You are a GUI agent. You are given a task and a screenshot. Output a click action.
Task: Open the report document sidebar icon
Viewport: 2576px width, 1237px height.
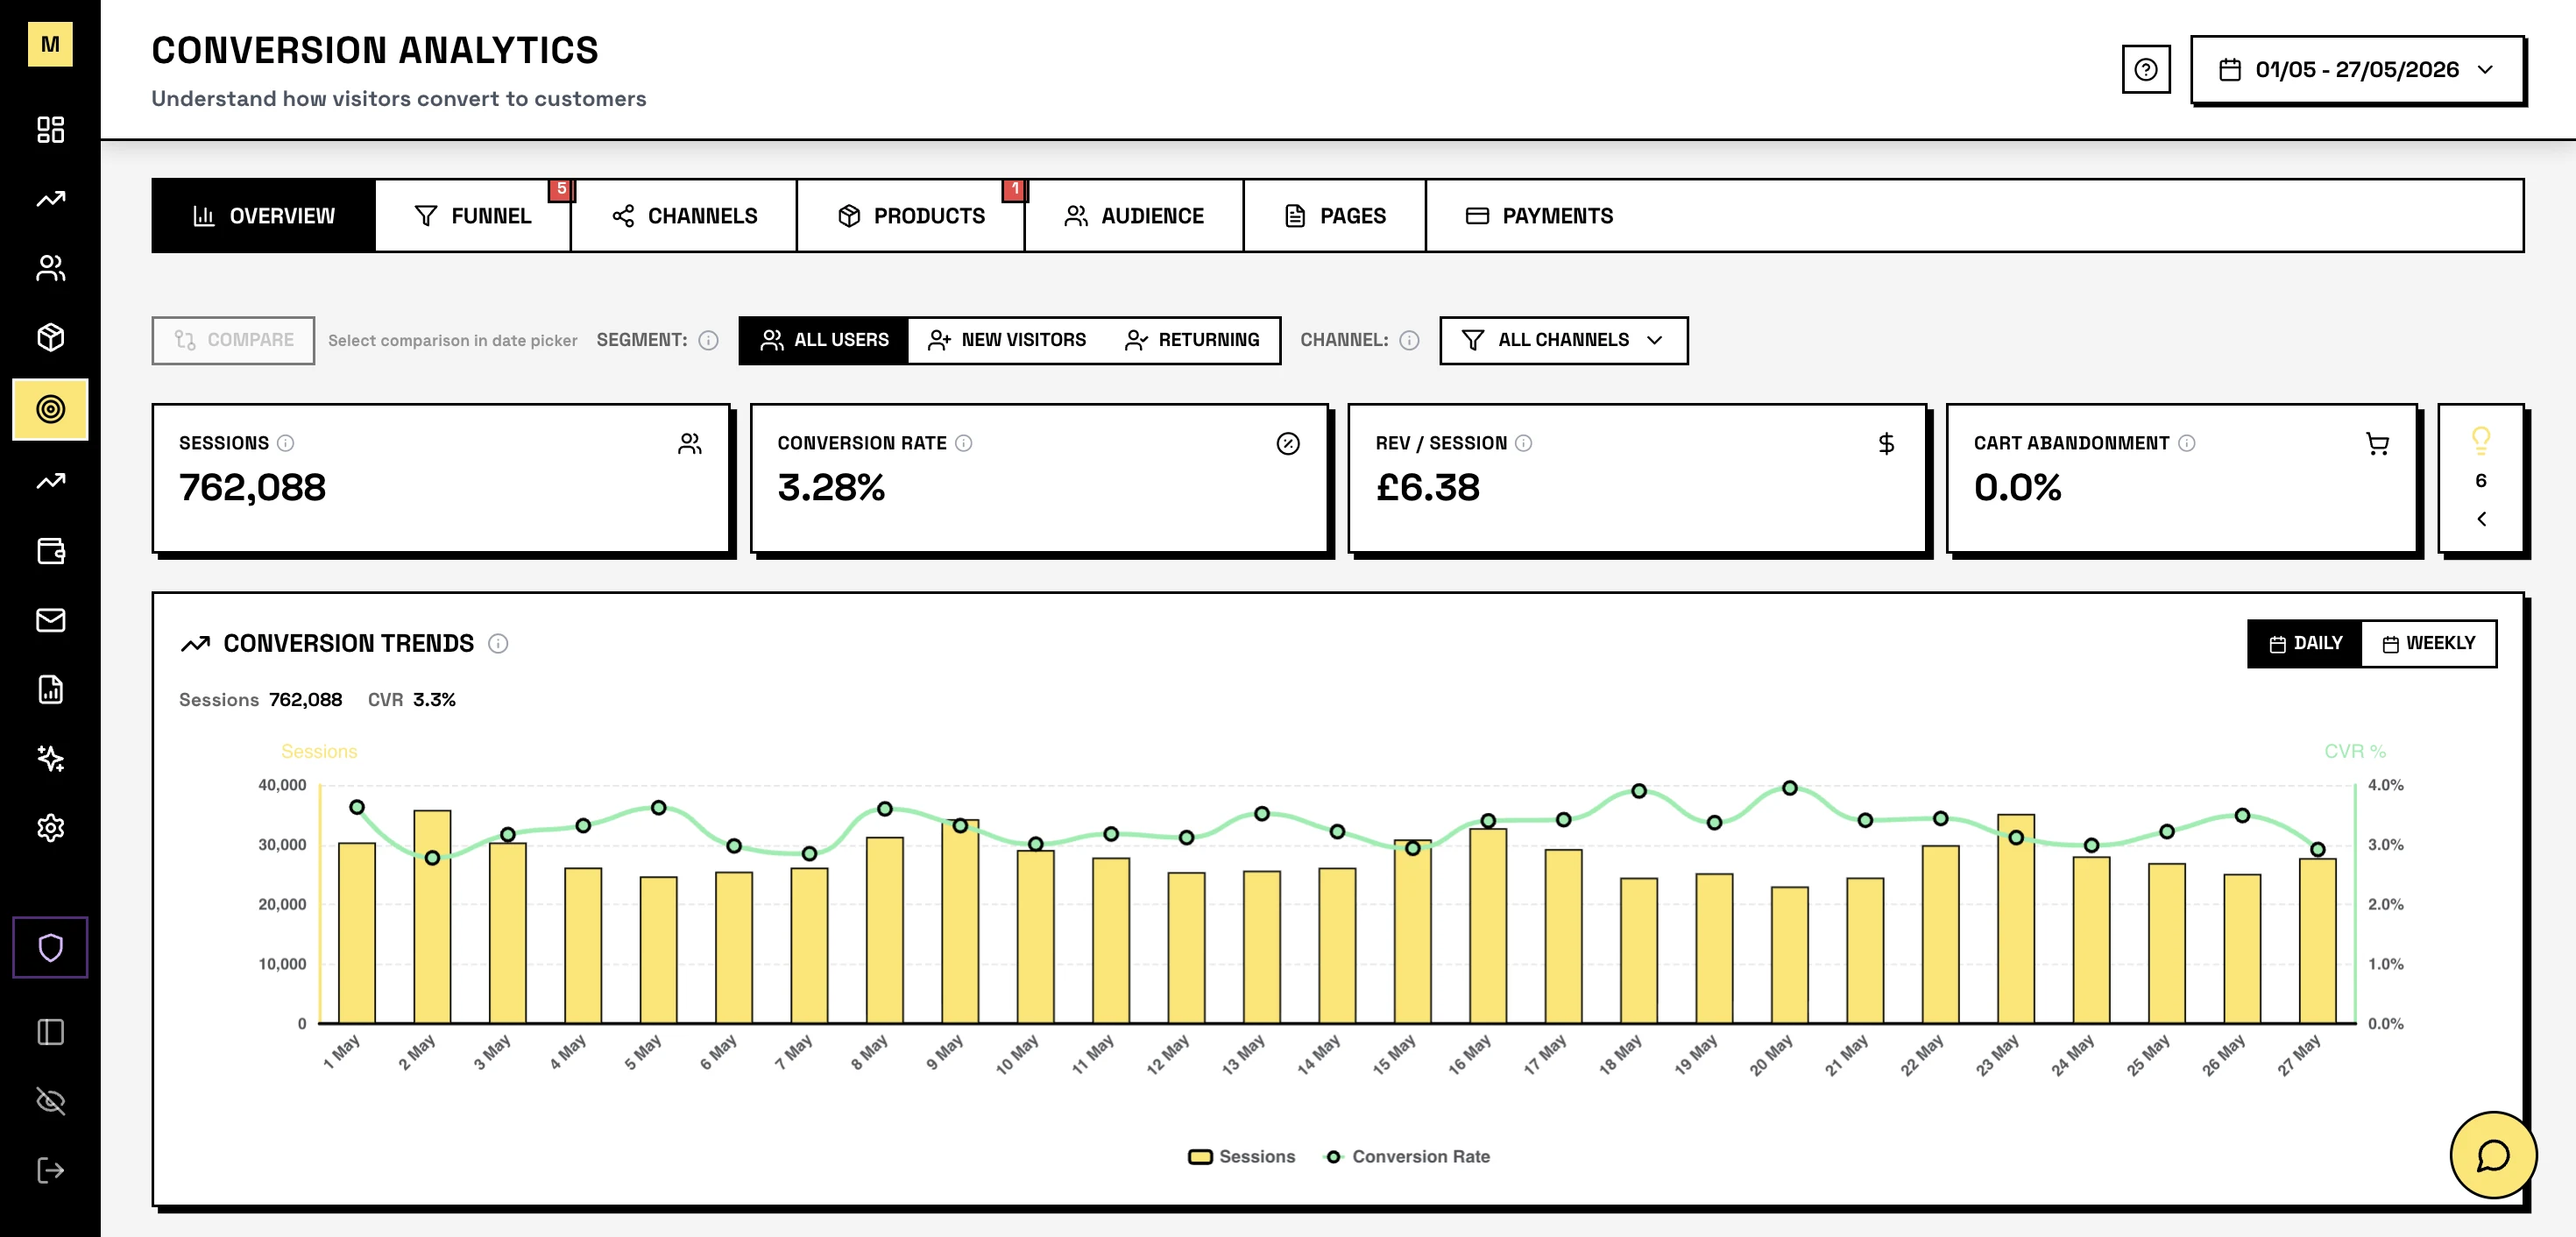[50, 689]
